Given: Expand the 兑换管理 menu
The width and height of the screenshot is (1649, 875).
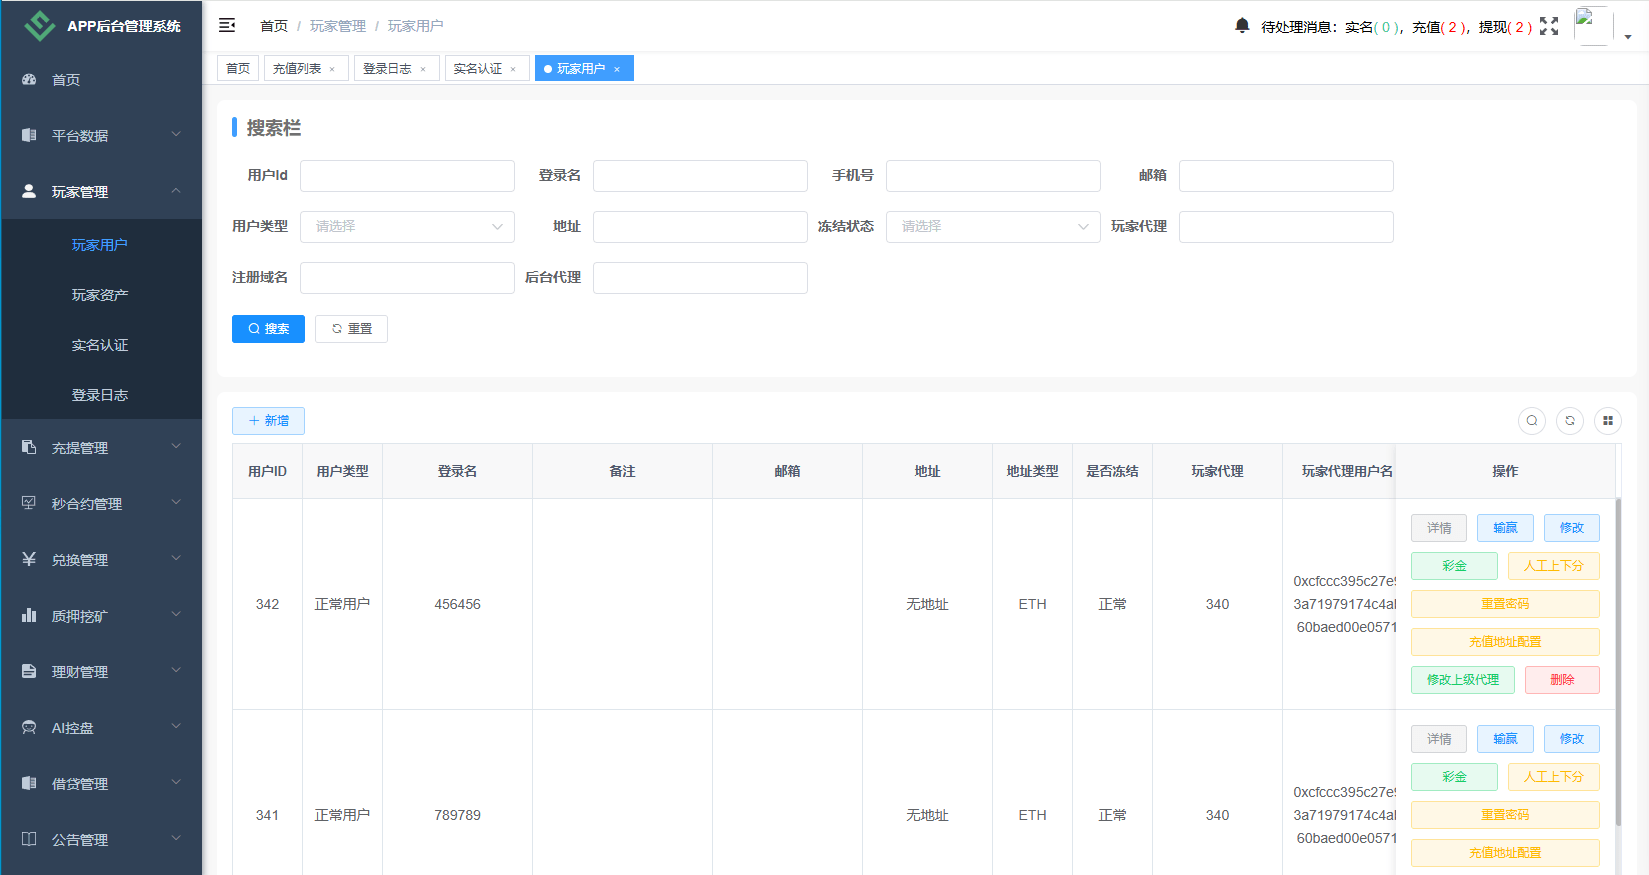Looking at the screenshot, I should coord(101,560).
